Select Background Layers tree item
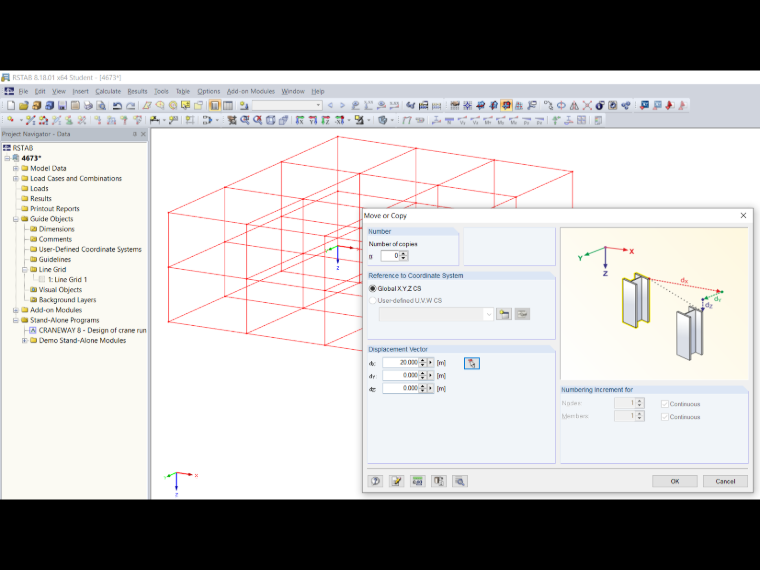 pyautogui.click(x=67, y=300)
